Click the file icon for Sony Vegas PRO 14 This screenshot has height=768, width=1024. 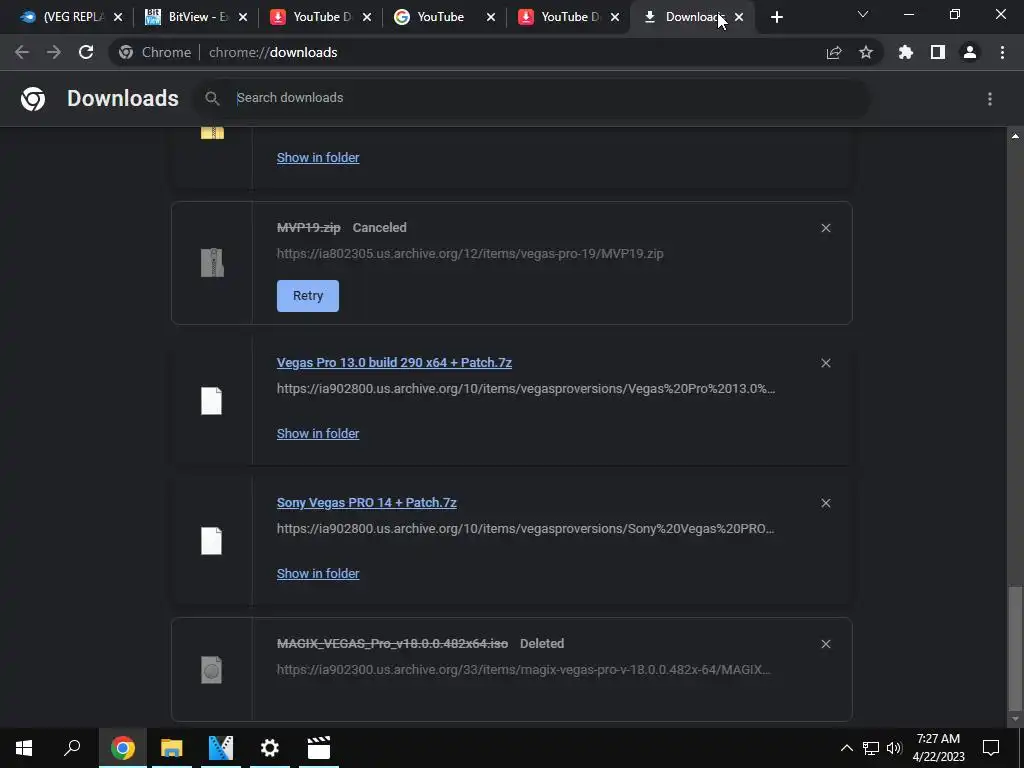[212, 541]
